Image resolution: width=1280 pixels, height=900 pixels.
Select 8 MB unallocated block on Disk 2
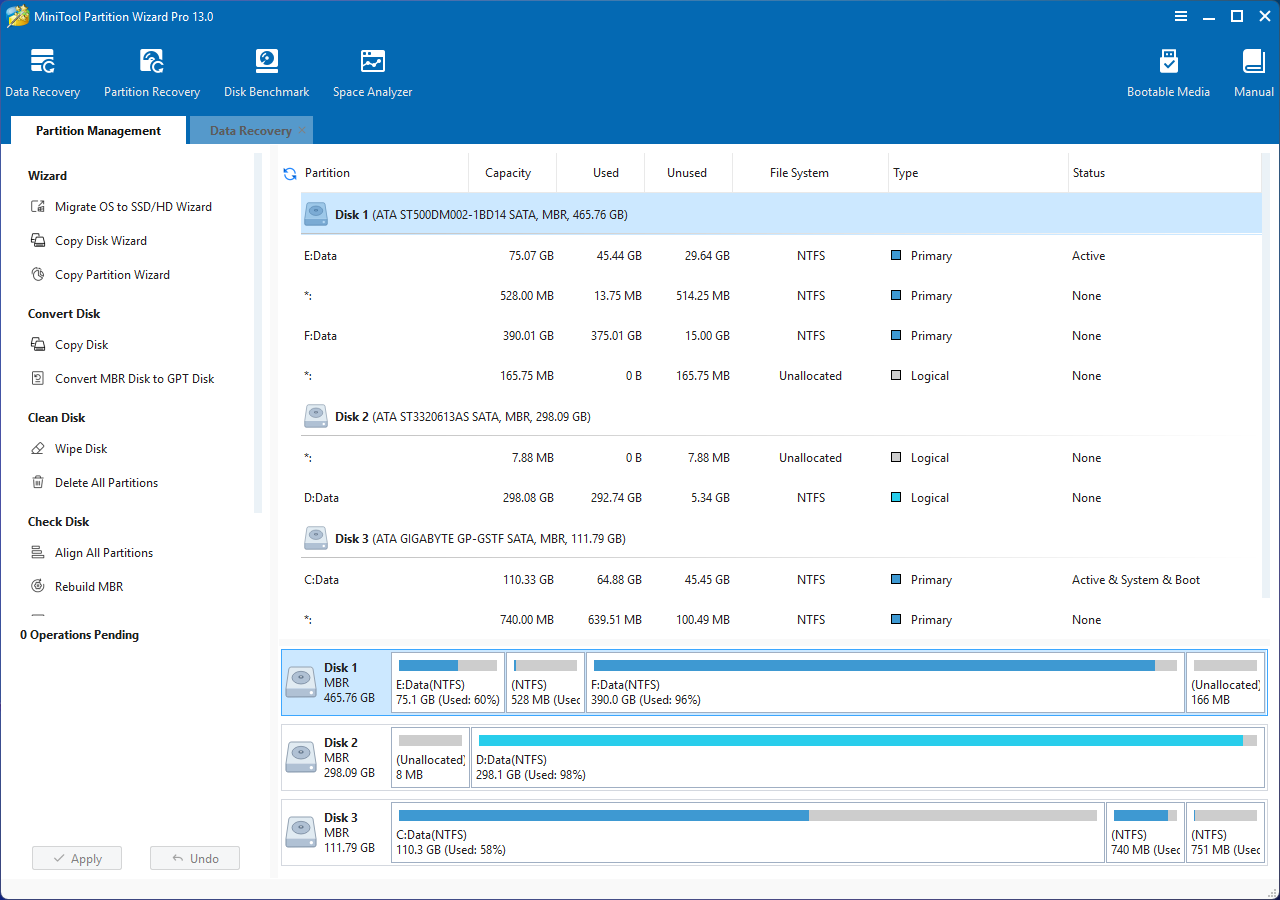pyautogui.click(x=431, y=757)
